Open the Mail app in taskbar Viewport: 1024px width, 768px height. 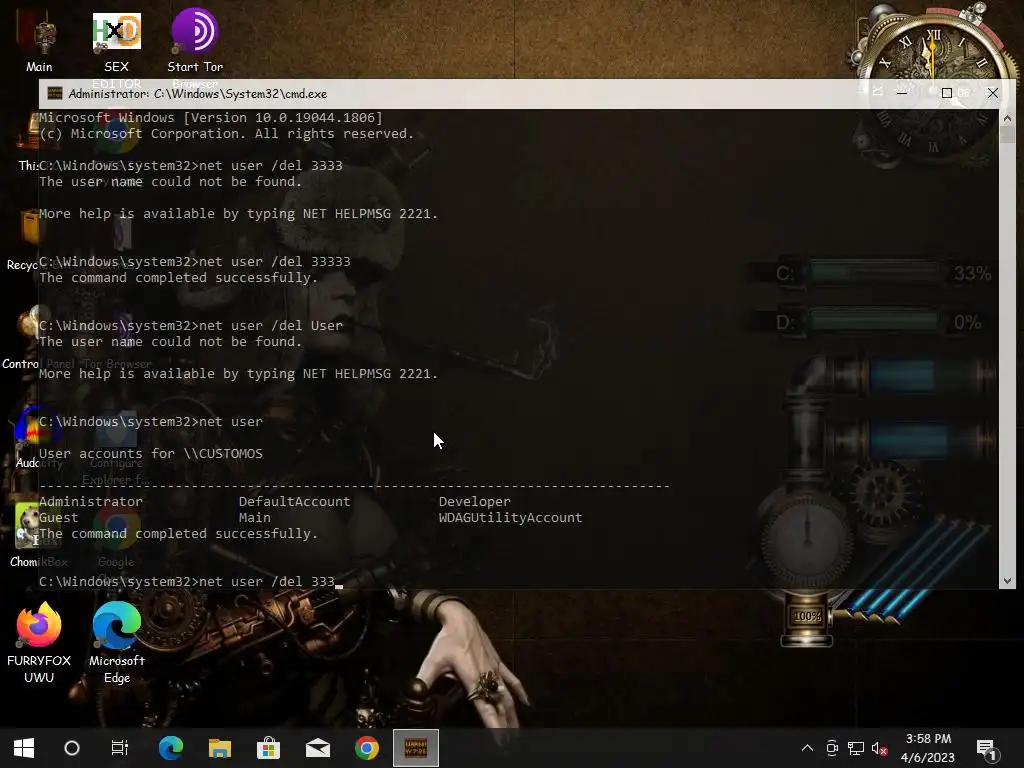coord(318,748)
